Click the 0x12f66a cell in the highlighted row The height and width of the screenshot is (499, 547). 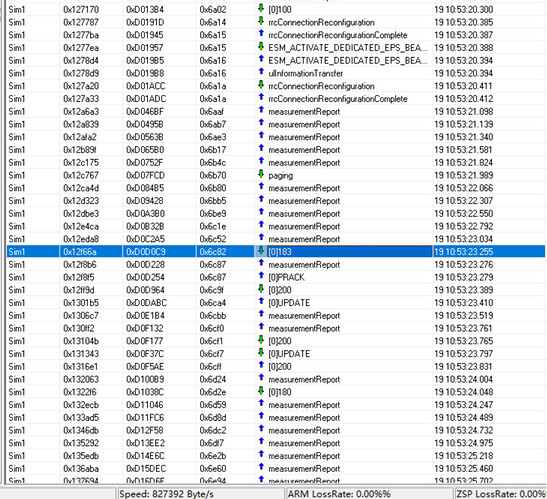click(80, 252)
